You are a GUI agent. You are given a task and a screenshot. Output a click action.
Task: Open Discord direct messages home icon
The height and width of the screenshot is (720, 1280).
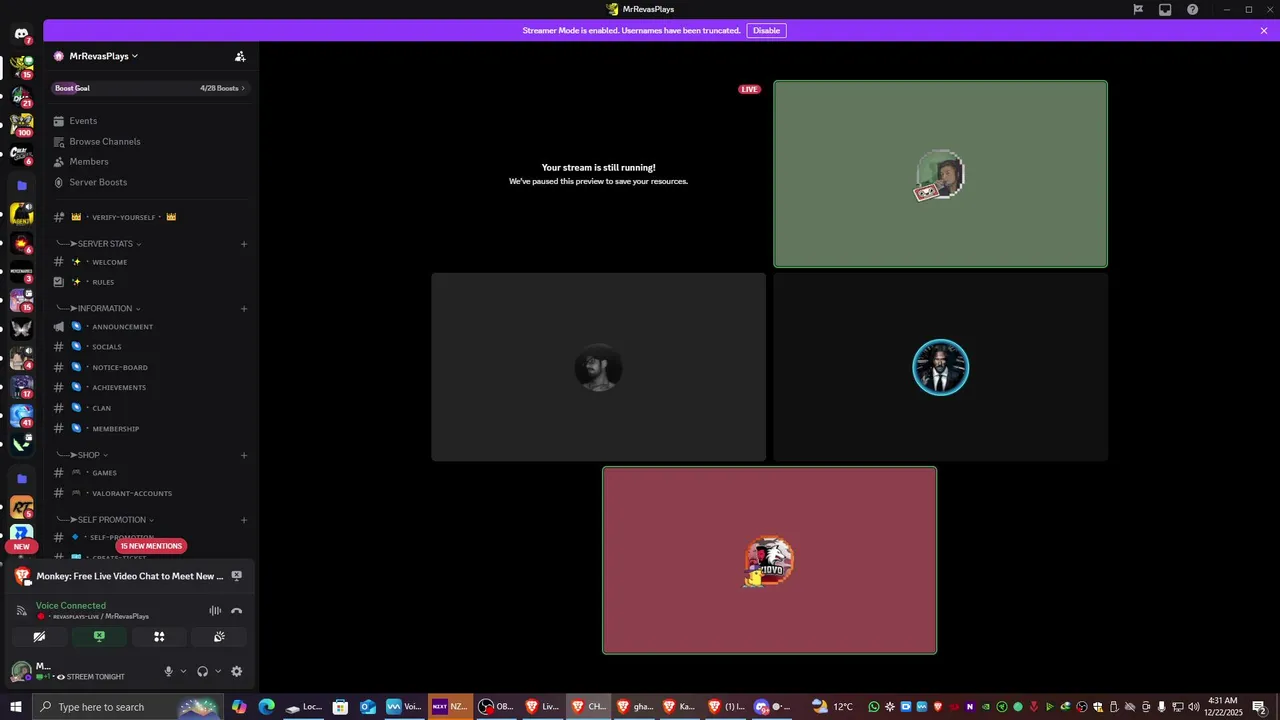pyautogui.click(x=21, y=34)
